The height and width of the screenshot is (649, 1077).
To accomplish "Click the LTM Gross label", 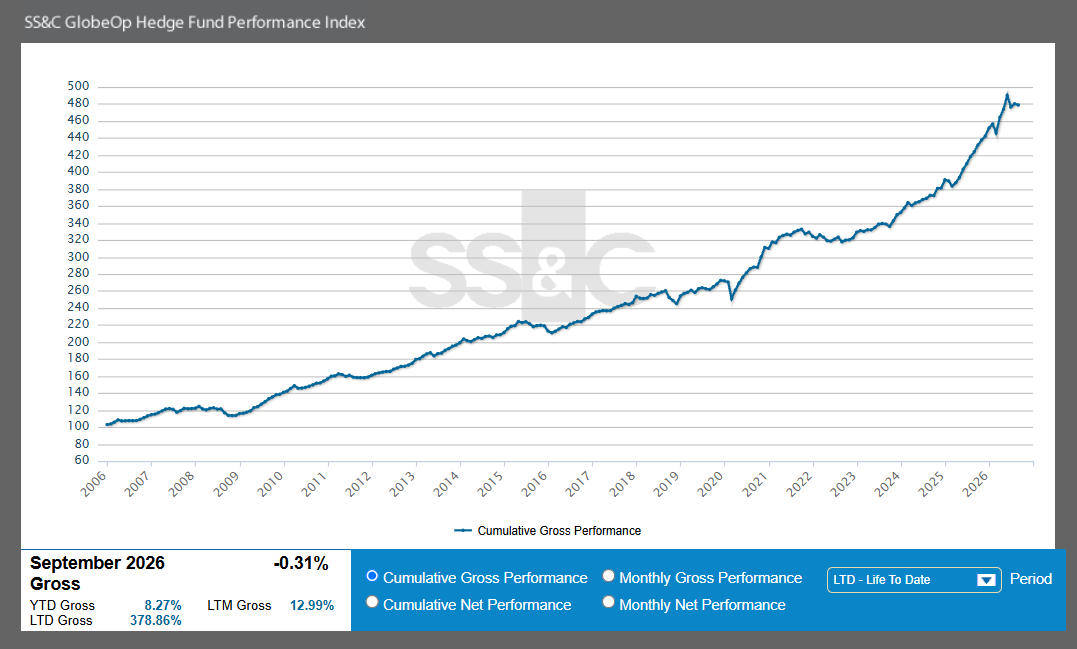I will click(x=239, y=605).
